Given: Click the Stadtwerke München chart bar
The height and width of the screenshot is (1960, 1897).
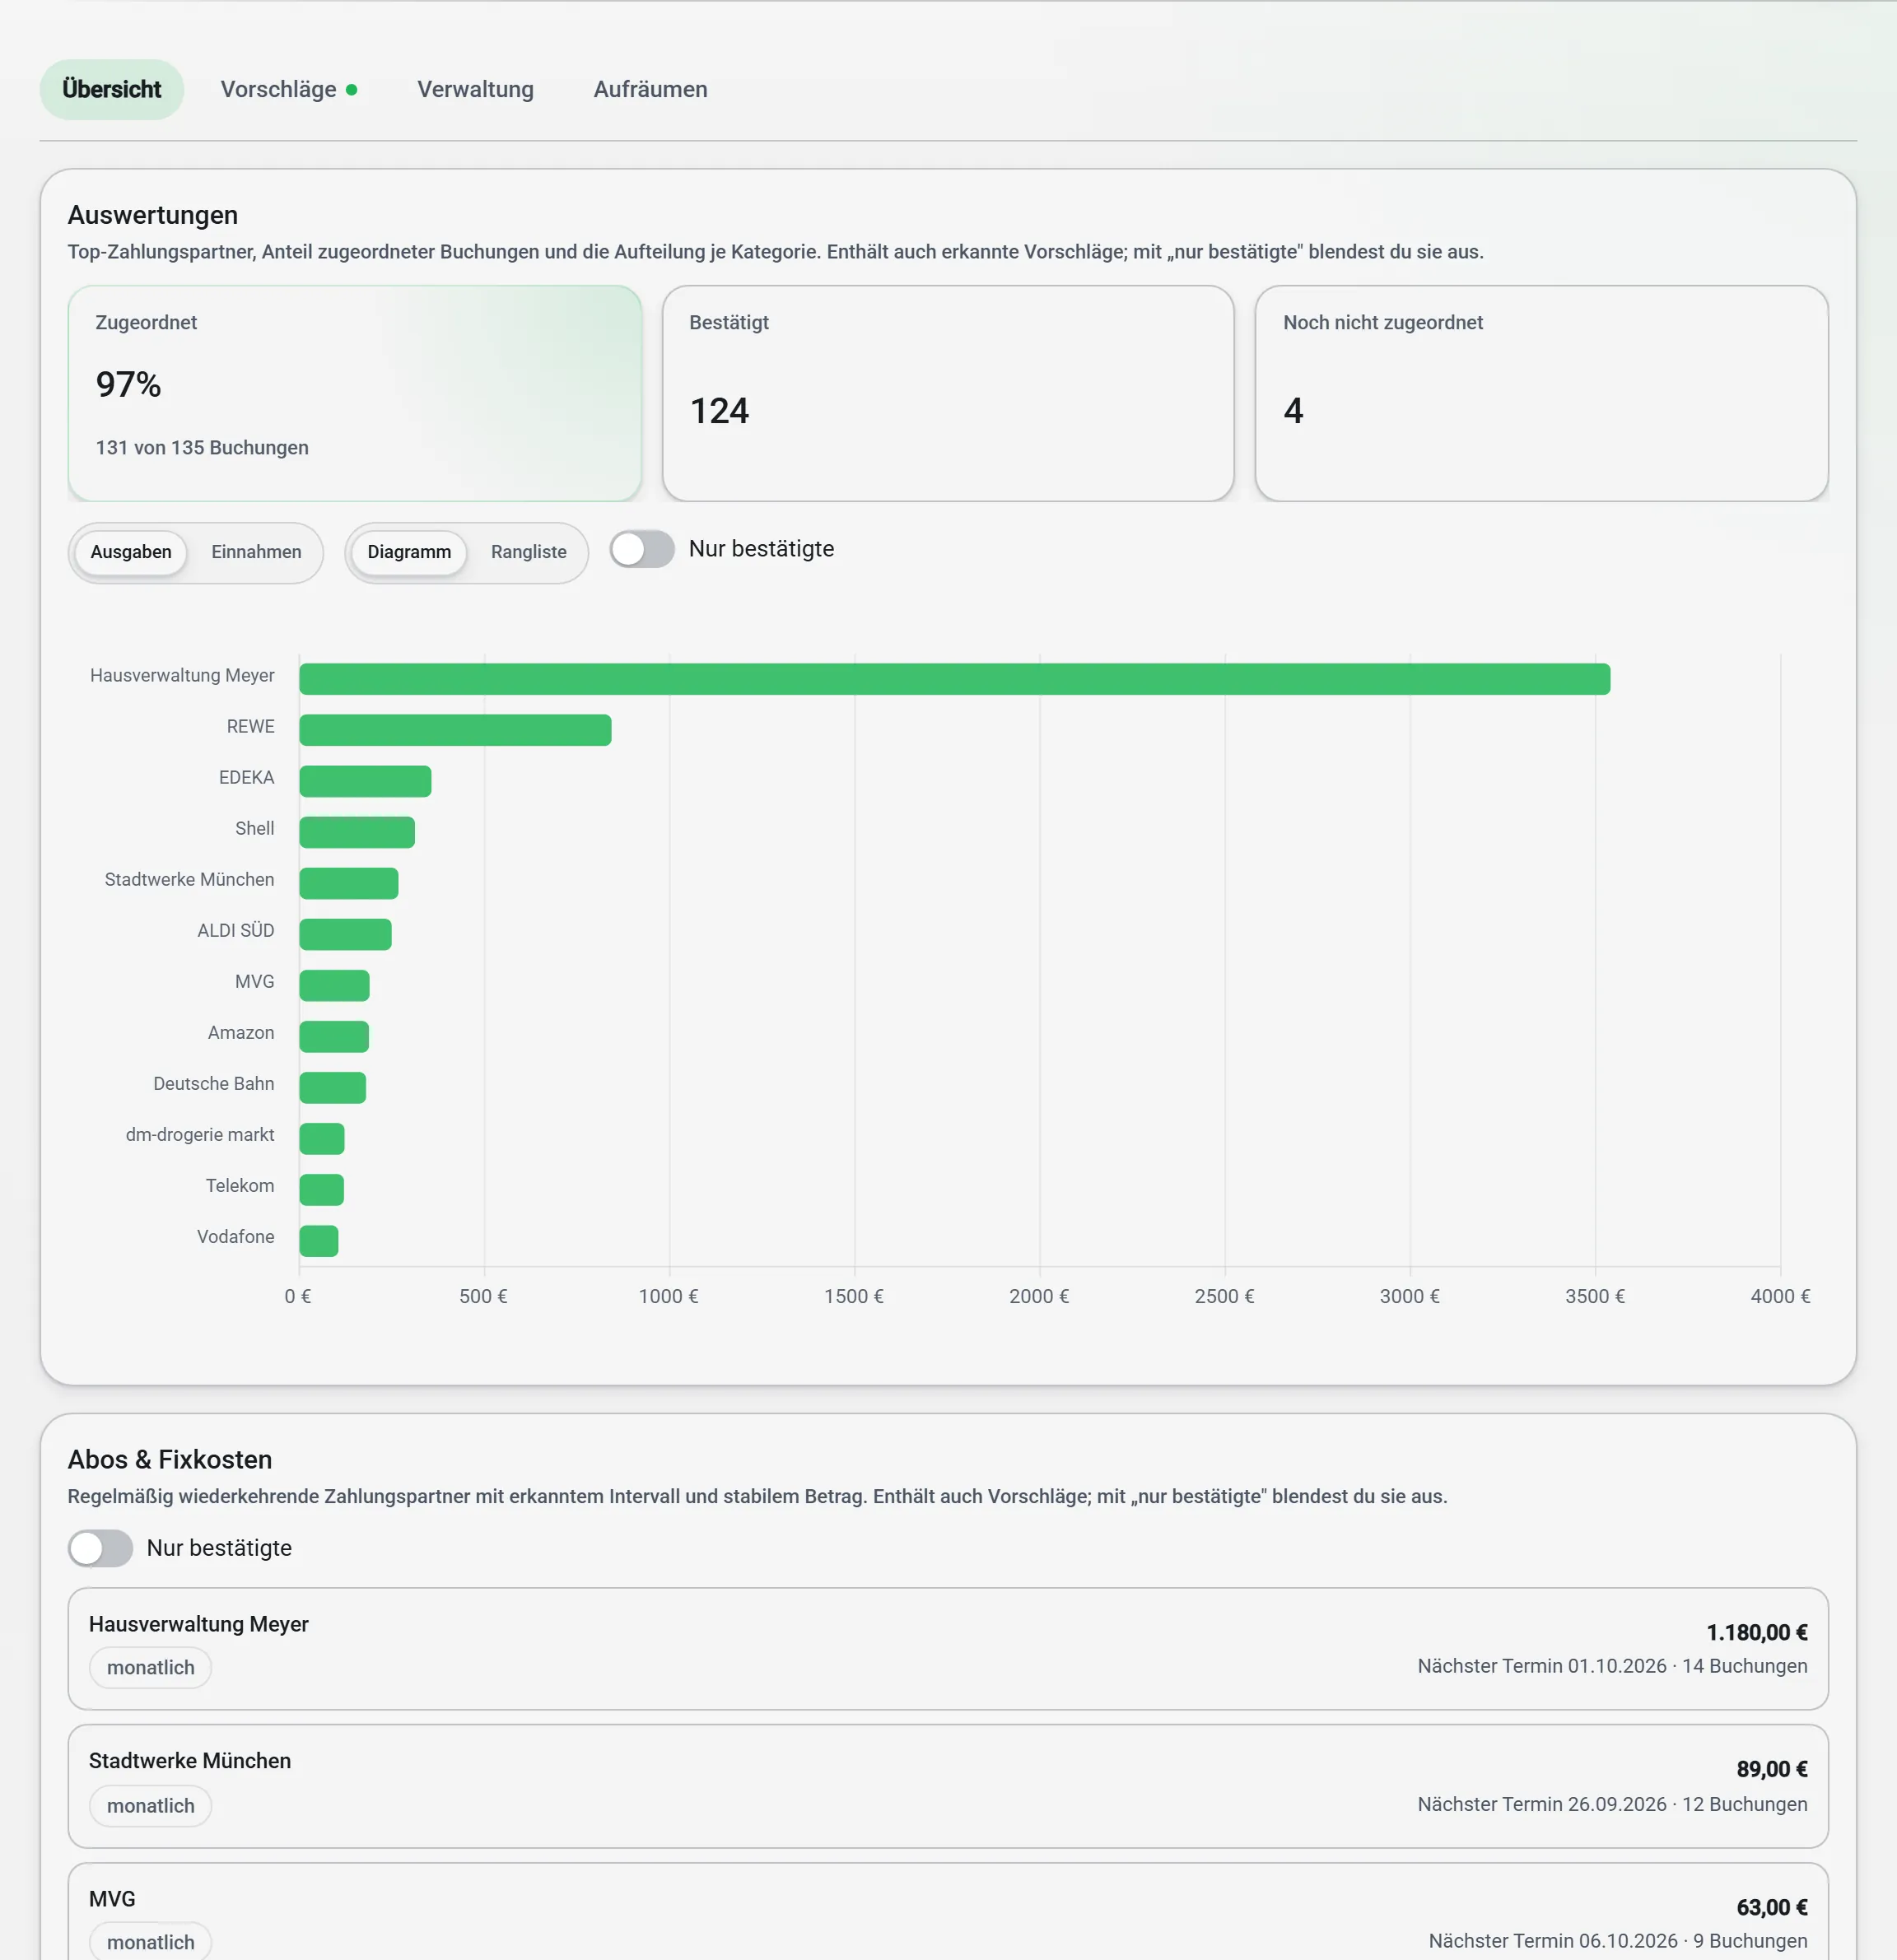Looking at the screenshot, I should [x=349, y=883].
